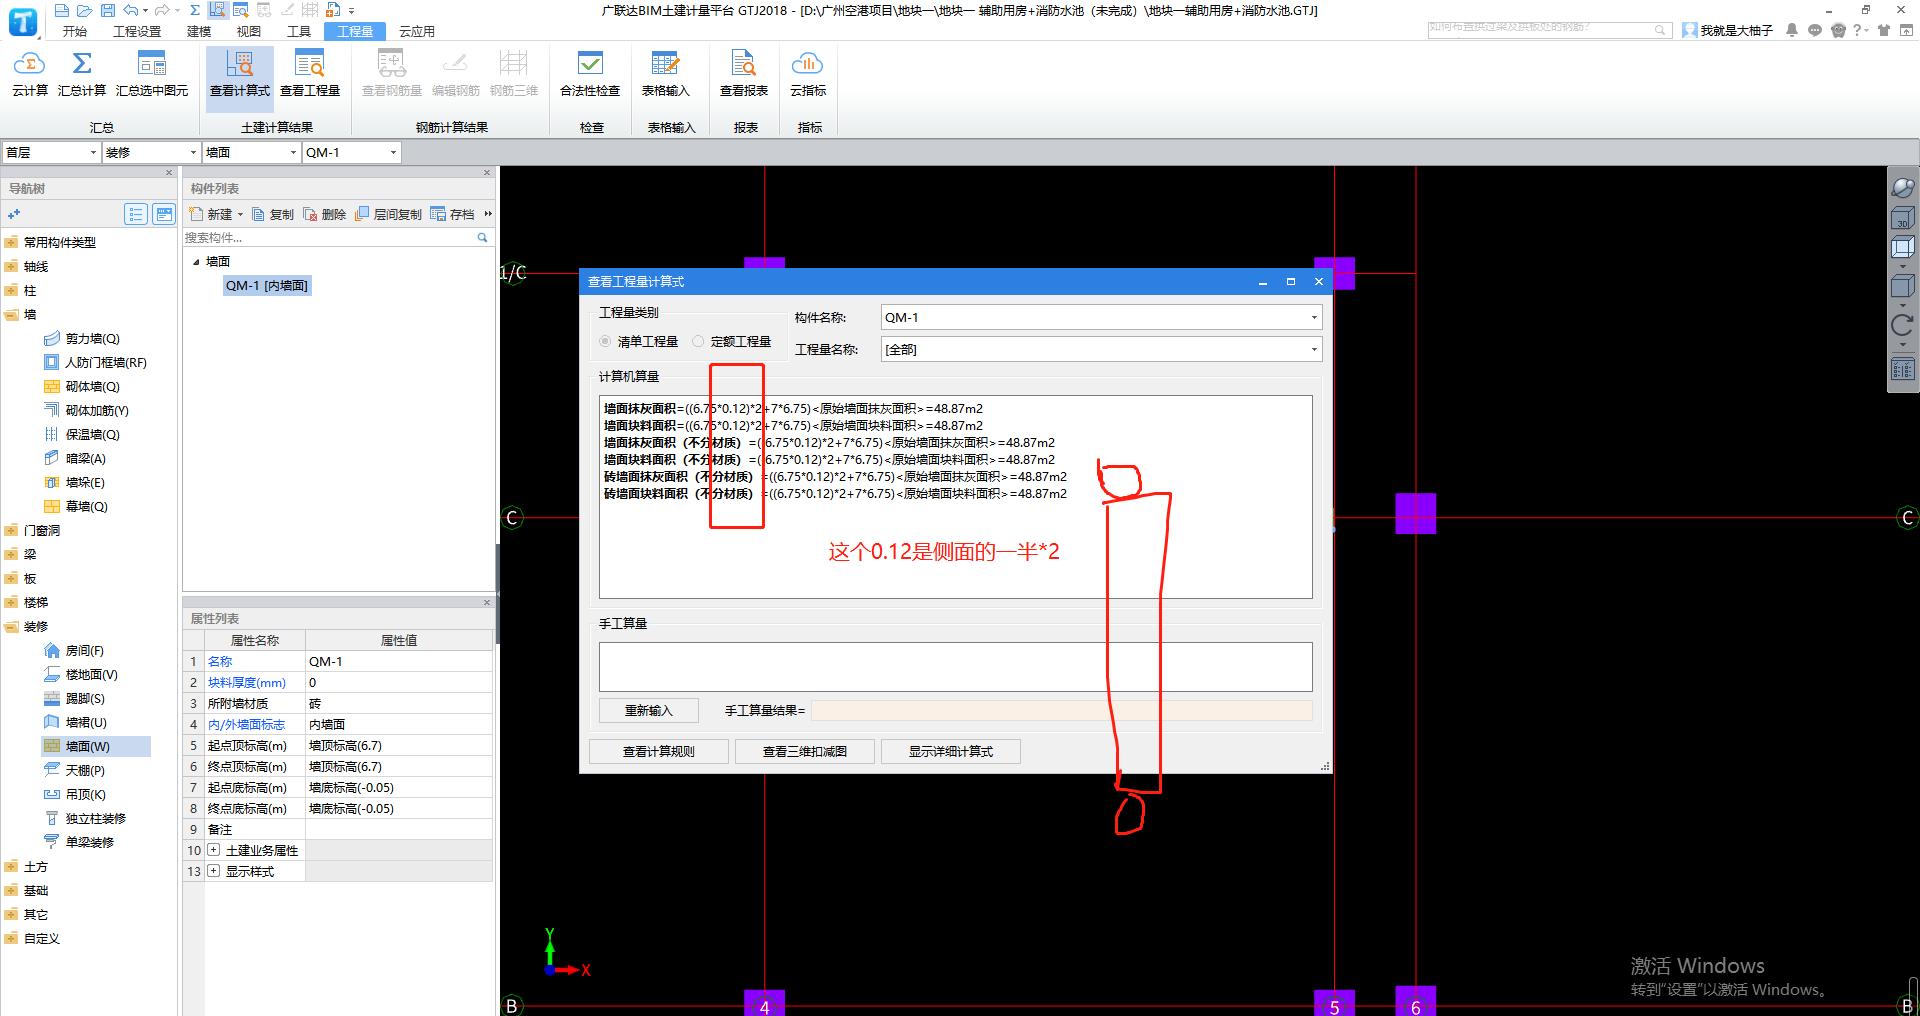
Task: Click the wireframe box view icon
Action: point(1902,247)
